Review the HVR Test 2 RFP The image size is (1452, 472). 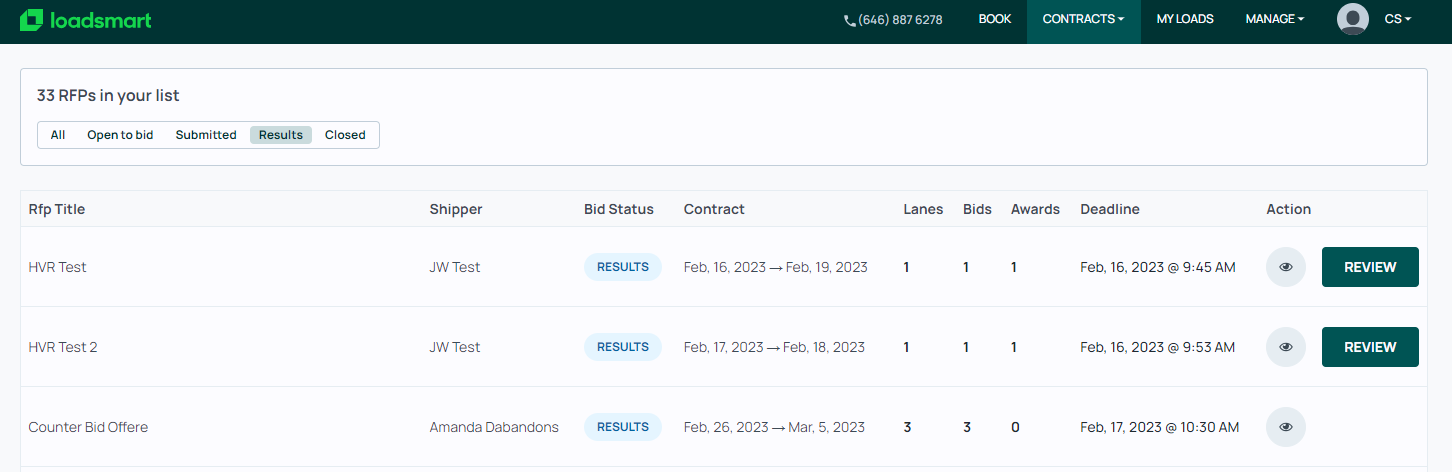tap(1370, 347)
